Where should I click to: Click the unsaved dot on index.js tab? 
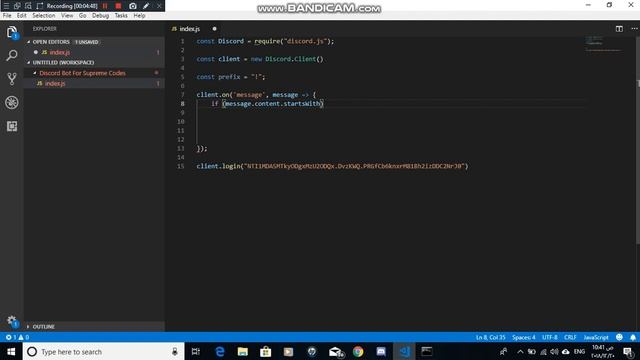point(214,29)
